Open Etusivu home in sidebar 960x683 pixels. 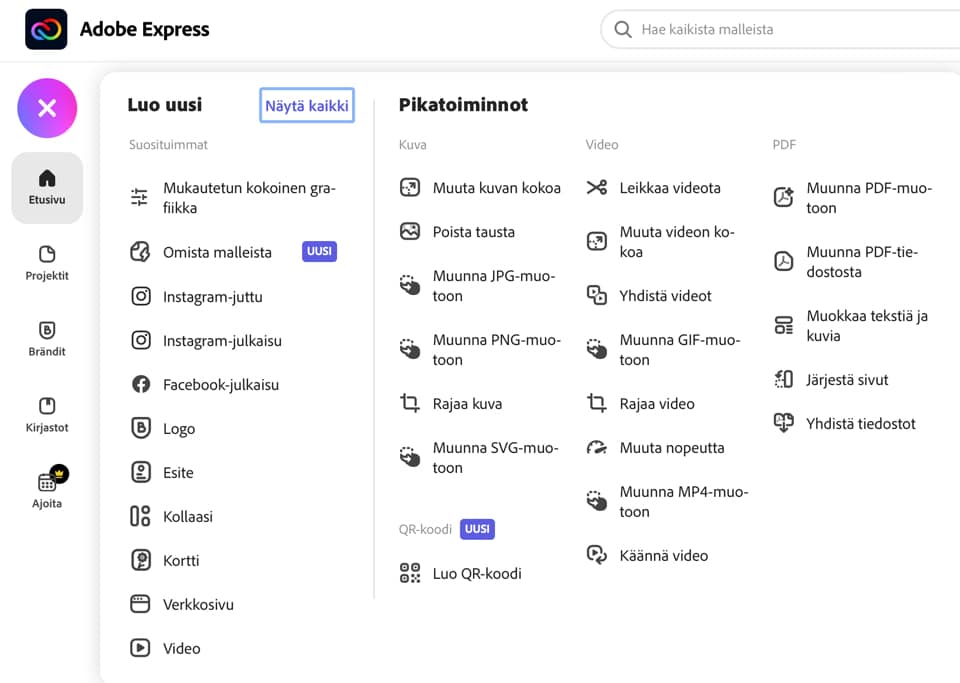coord(47,188)
